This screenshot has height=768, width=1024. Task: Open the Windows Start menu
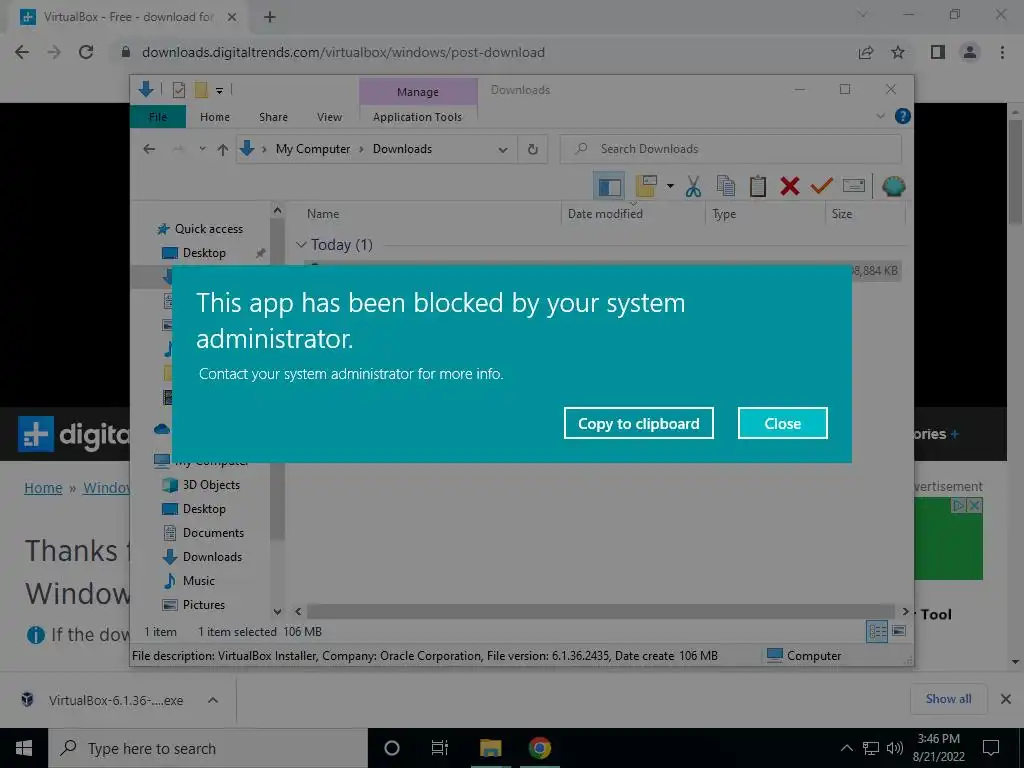24,748
